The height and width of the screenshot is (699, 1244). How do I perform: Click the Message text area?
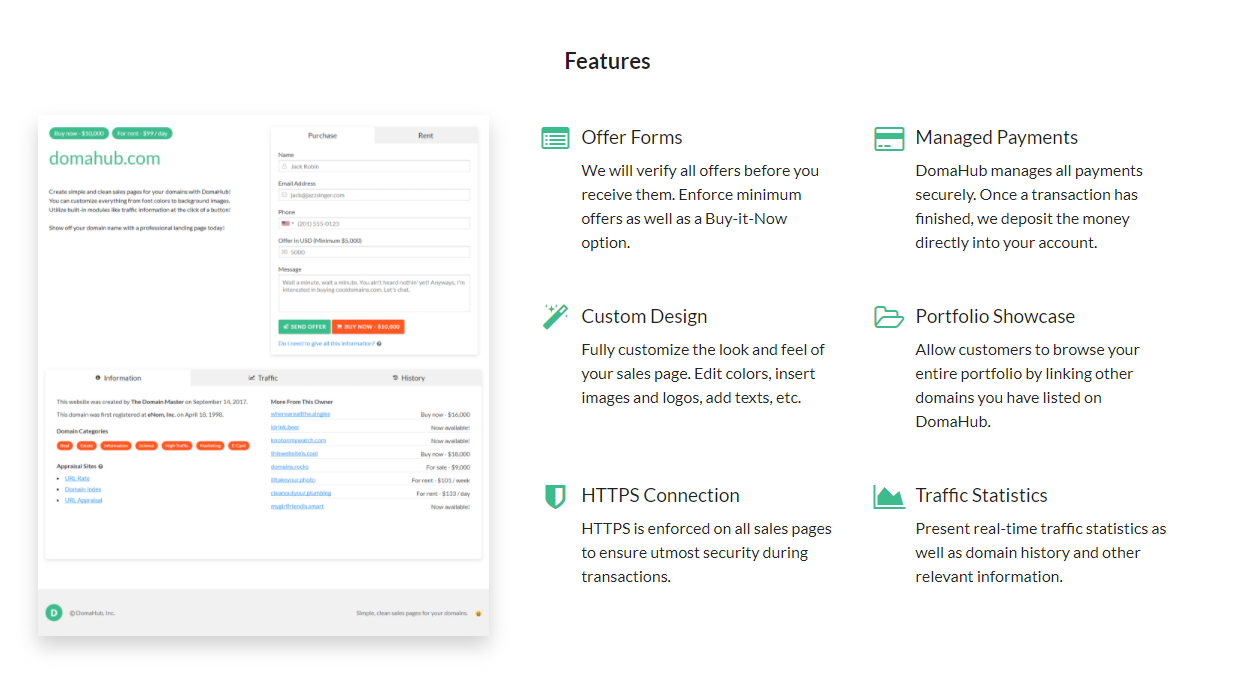click(x=374, y=293)
